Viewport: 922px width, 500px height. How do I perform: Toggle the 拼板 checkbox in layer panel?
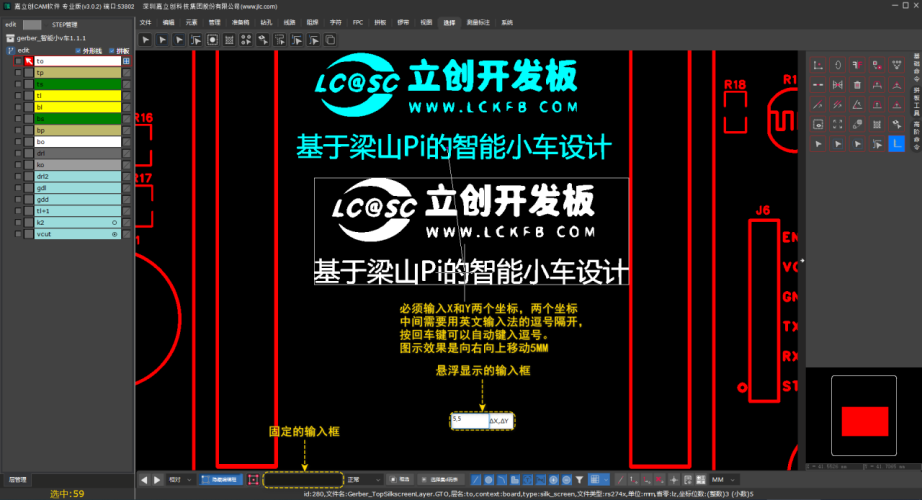[112, 51]
